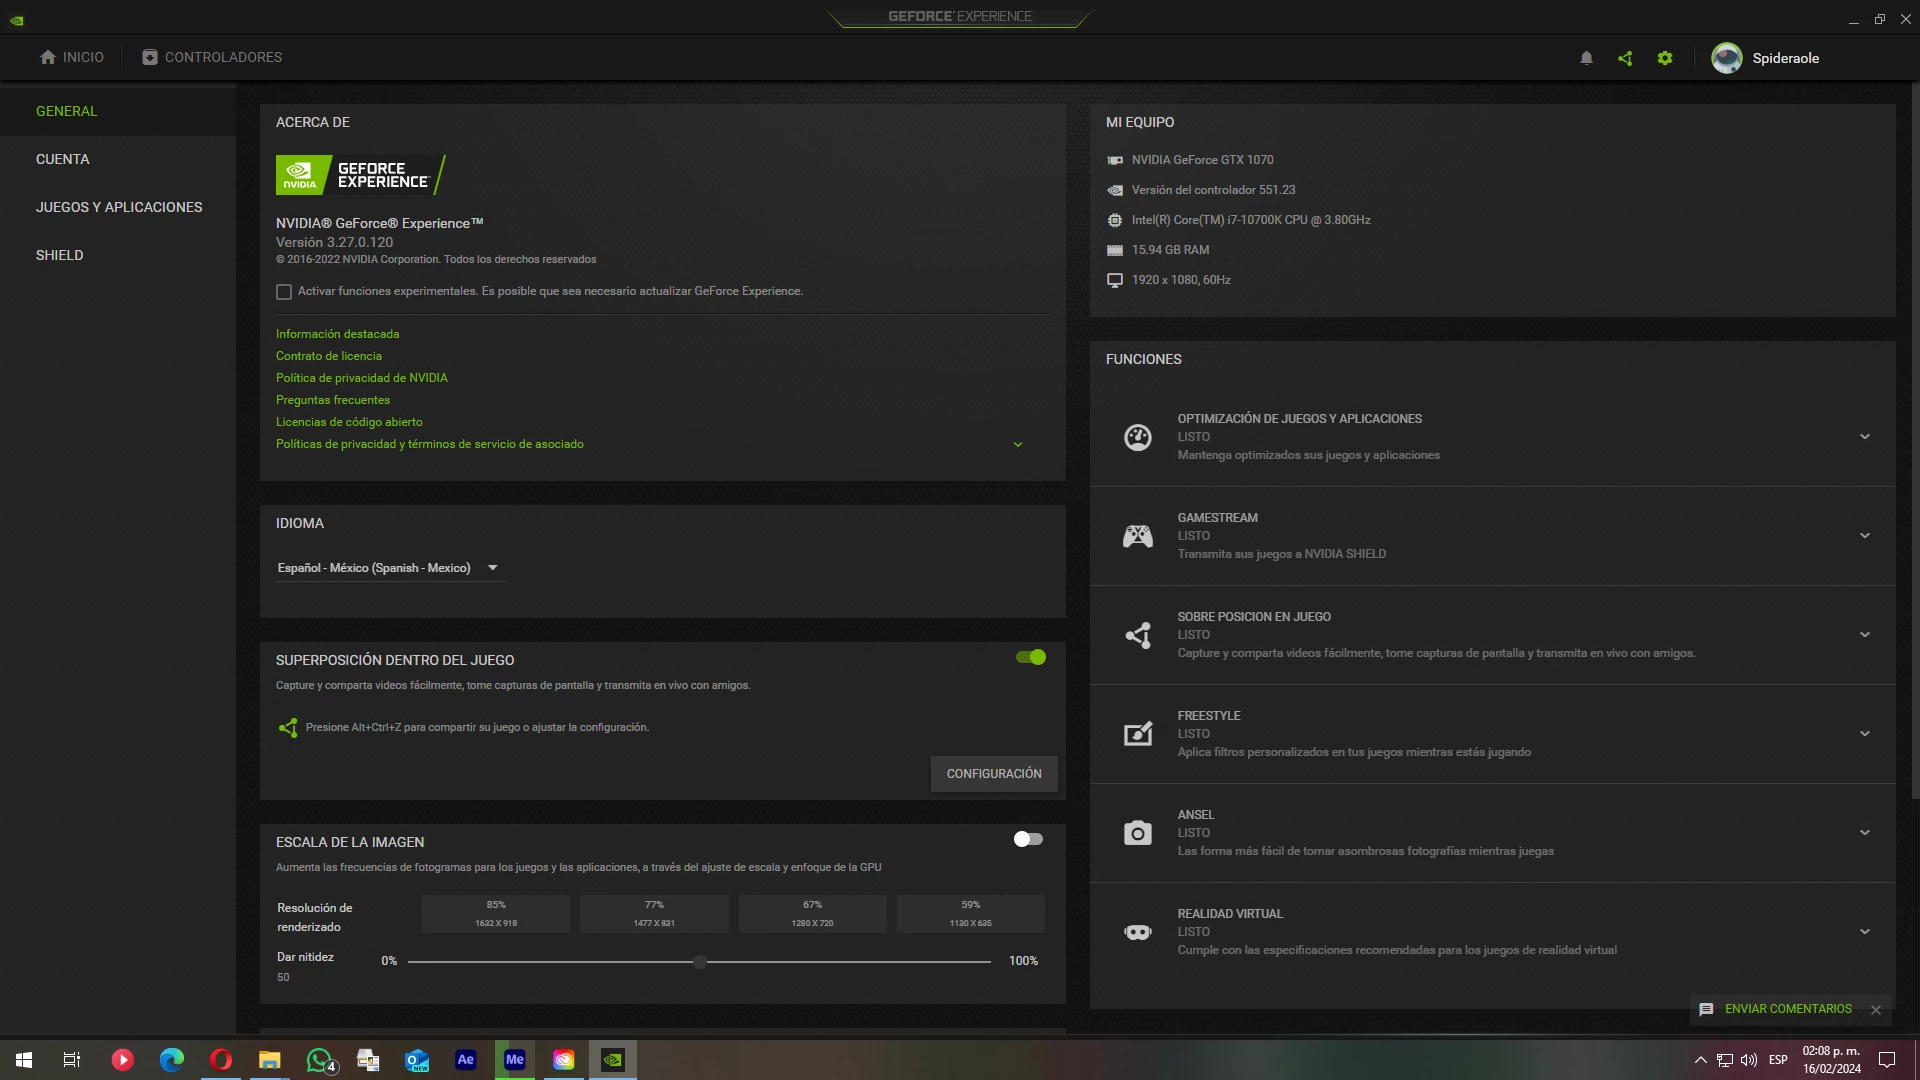Click the Freestyle filter icon
This screenshot has height=1080, width=1920.
[1137, 734]
